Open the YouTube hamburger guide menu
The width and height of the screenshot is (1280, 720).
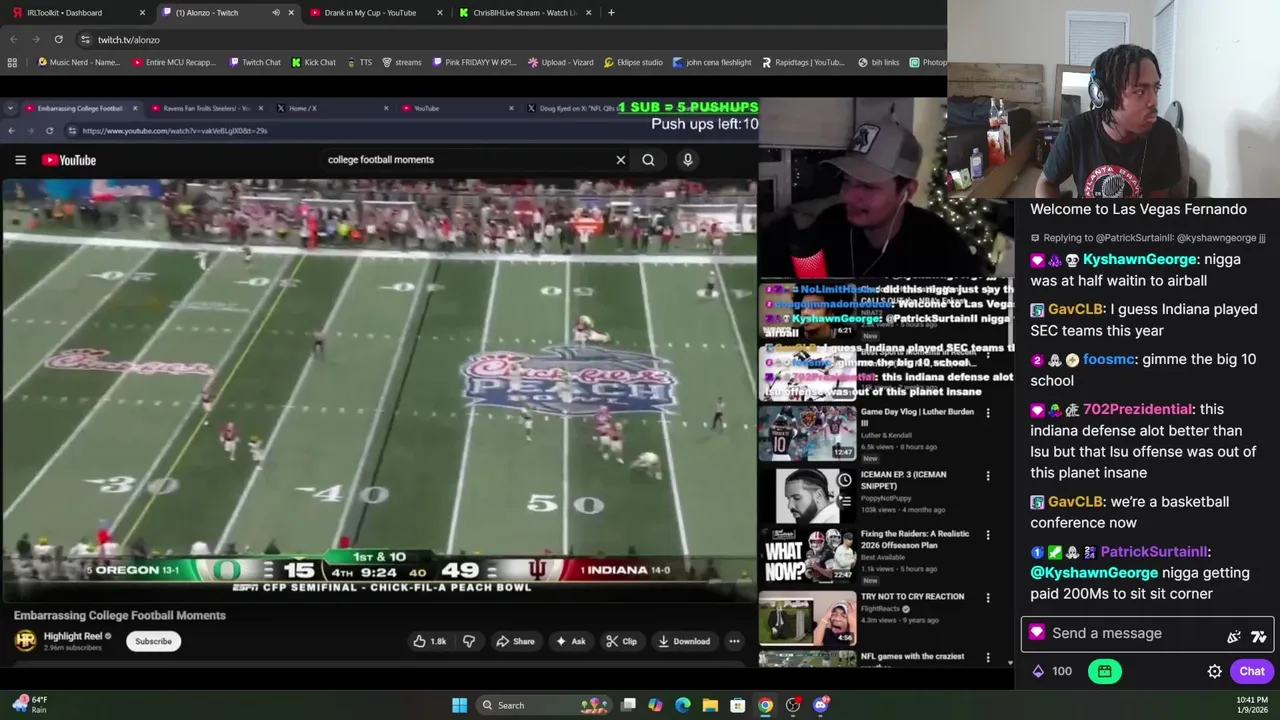pyautogui.click(x=20, y=160)
